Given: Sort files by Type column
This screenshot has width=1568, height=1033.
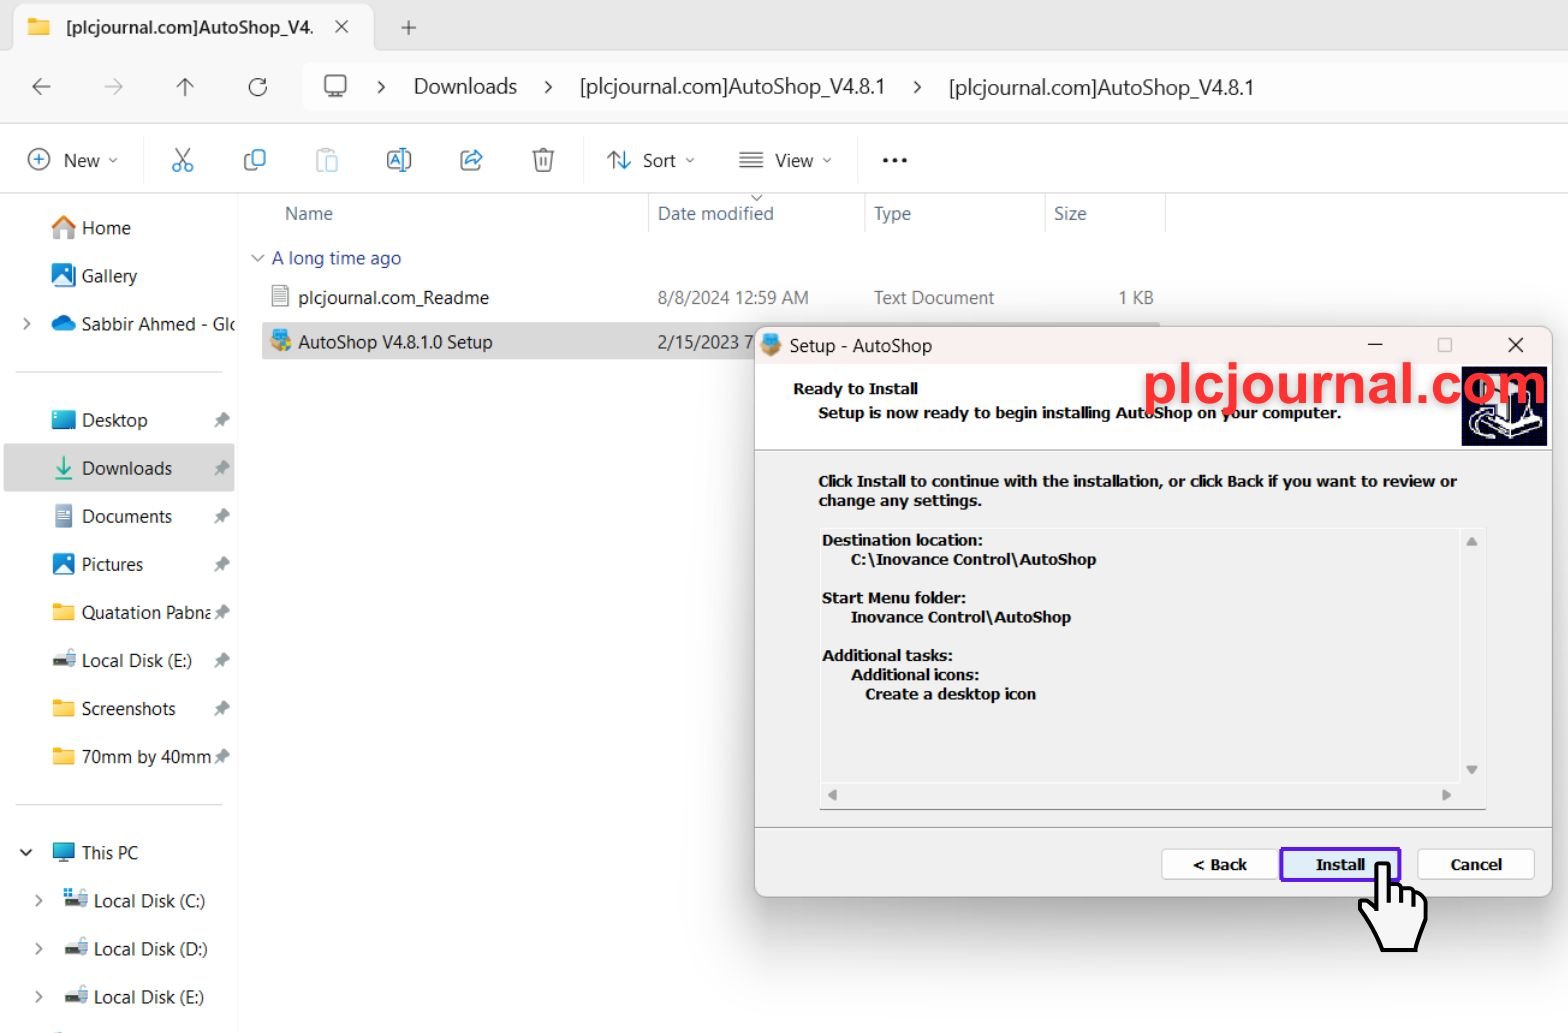Looking at the screenshot, I should [892, 213].
